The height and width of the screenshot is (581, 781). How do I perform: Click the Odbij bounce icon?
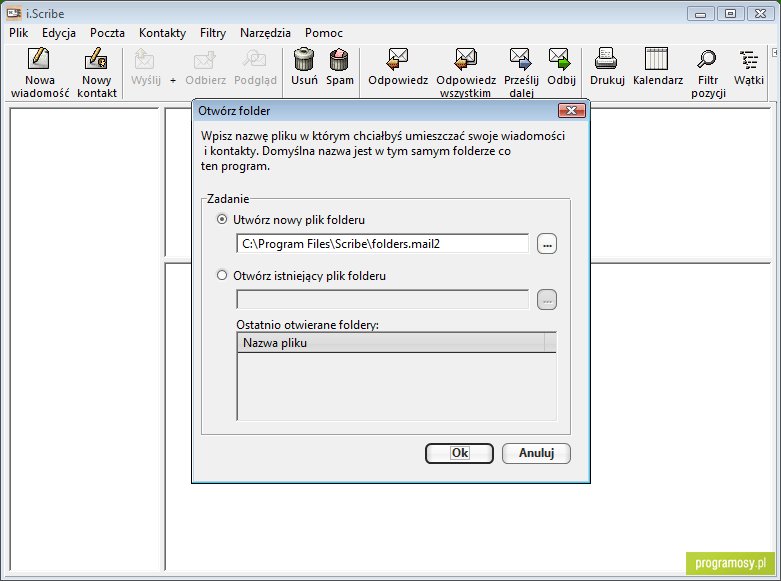[x=560, y=59]
